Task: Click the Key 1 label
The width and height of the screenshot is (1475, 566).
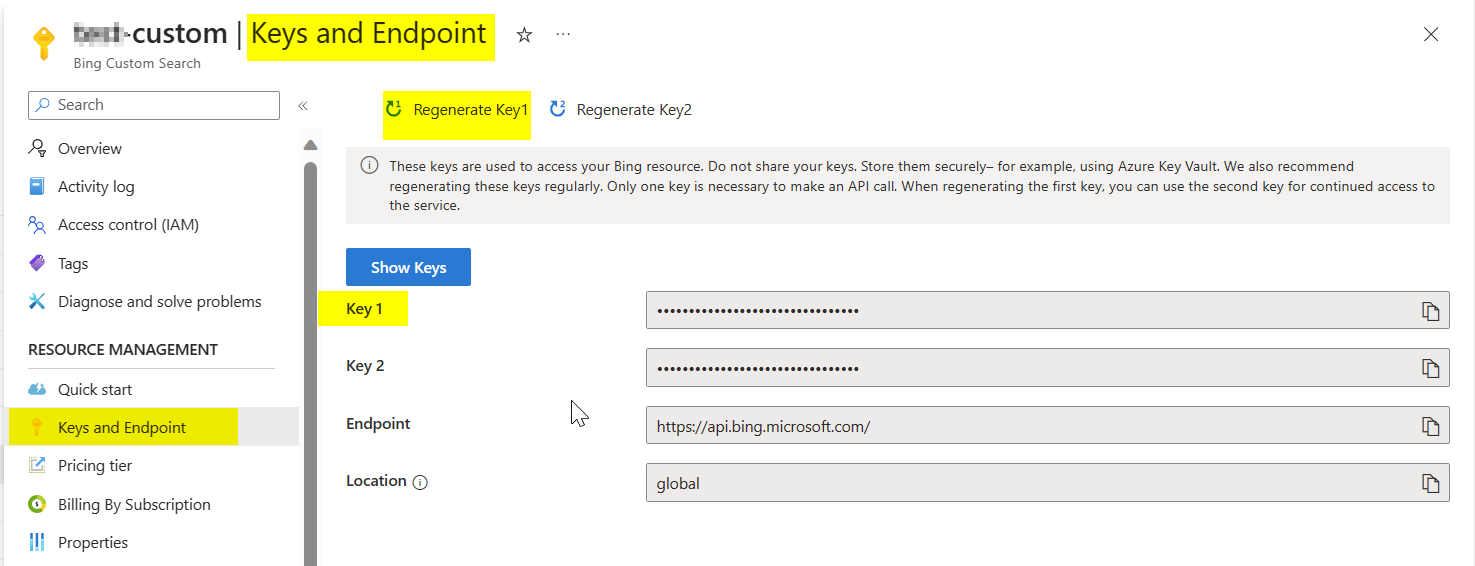Action: coord(364,309)
